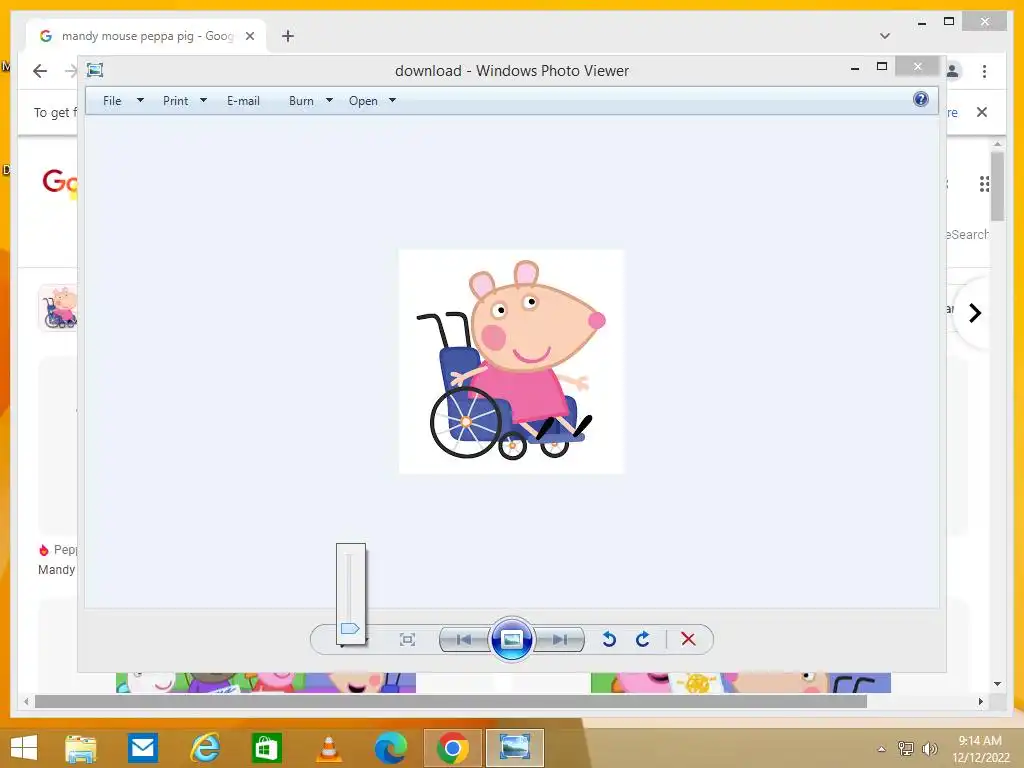The image size is (1024, 768).
Task: Open the File menu in Photo Viewer
Action: tap(112, 101)
